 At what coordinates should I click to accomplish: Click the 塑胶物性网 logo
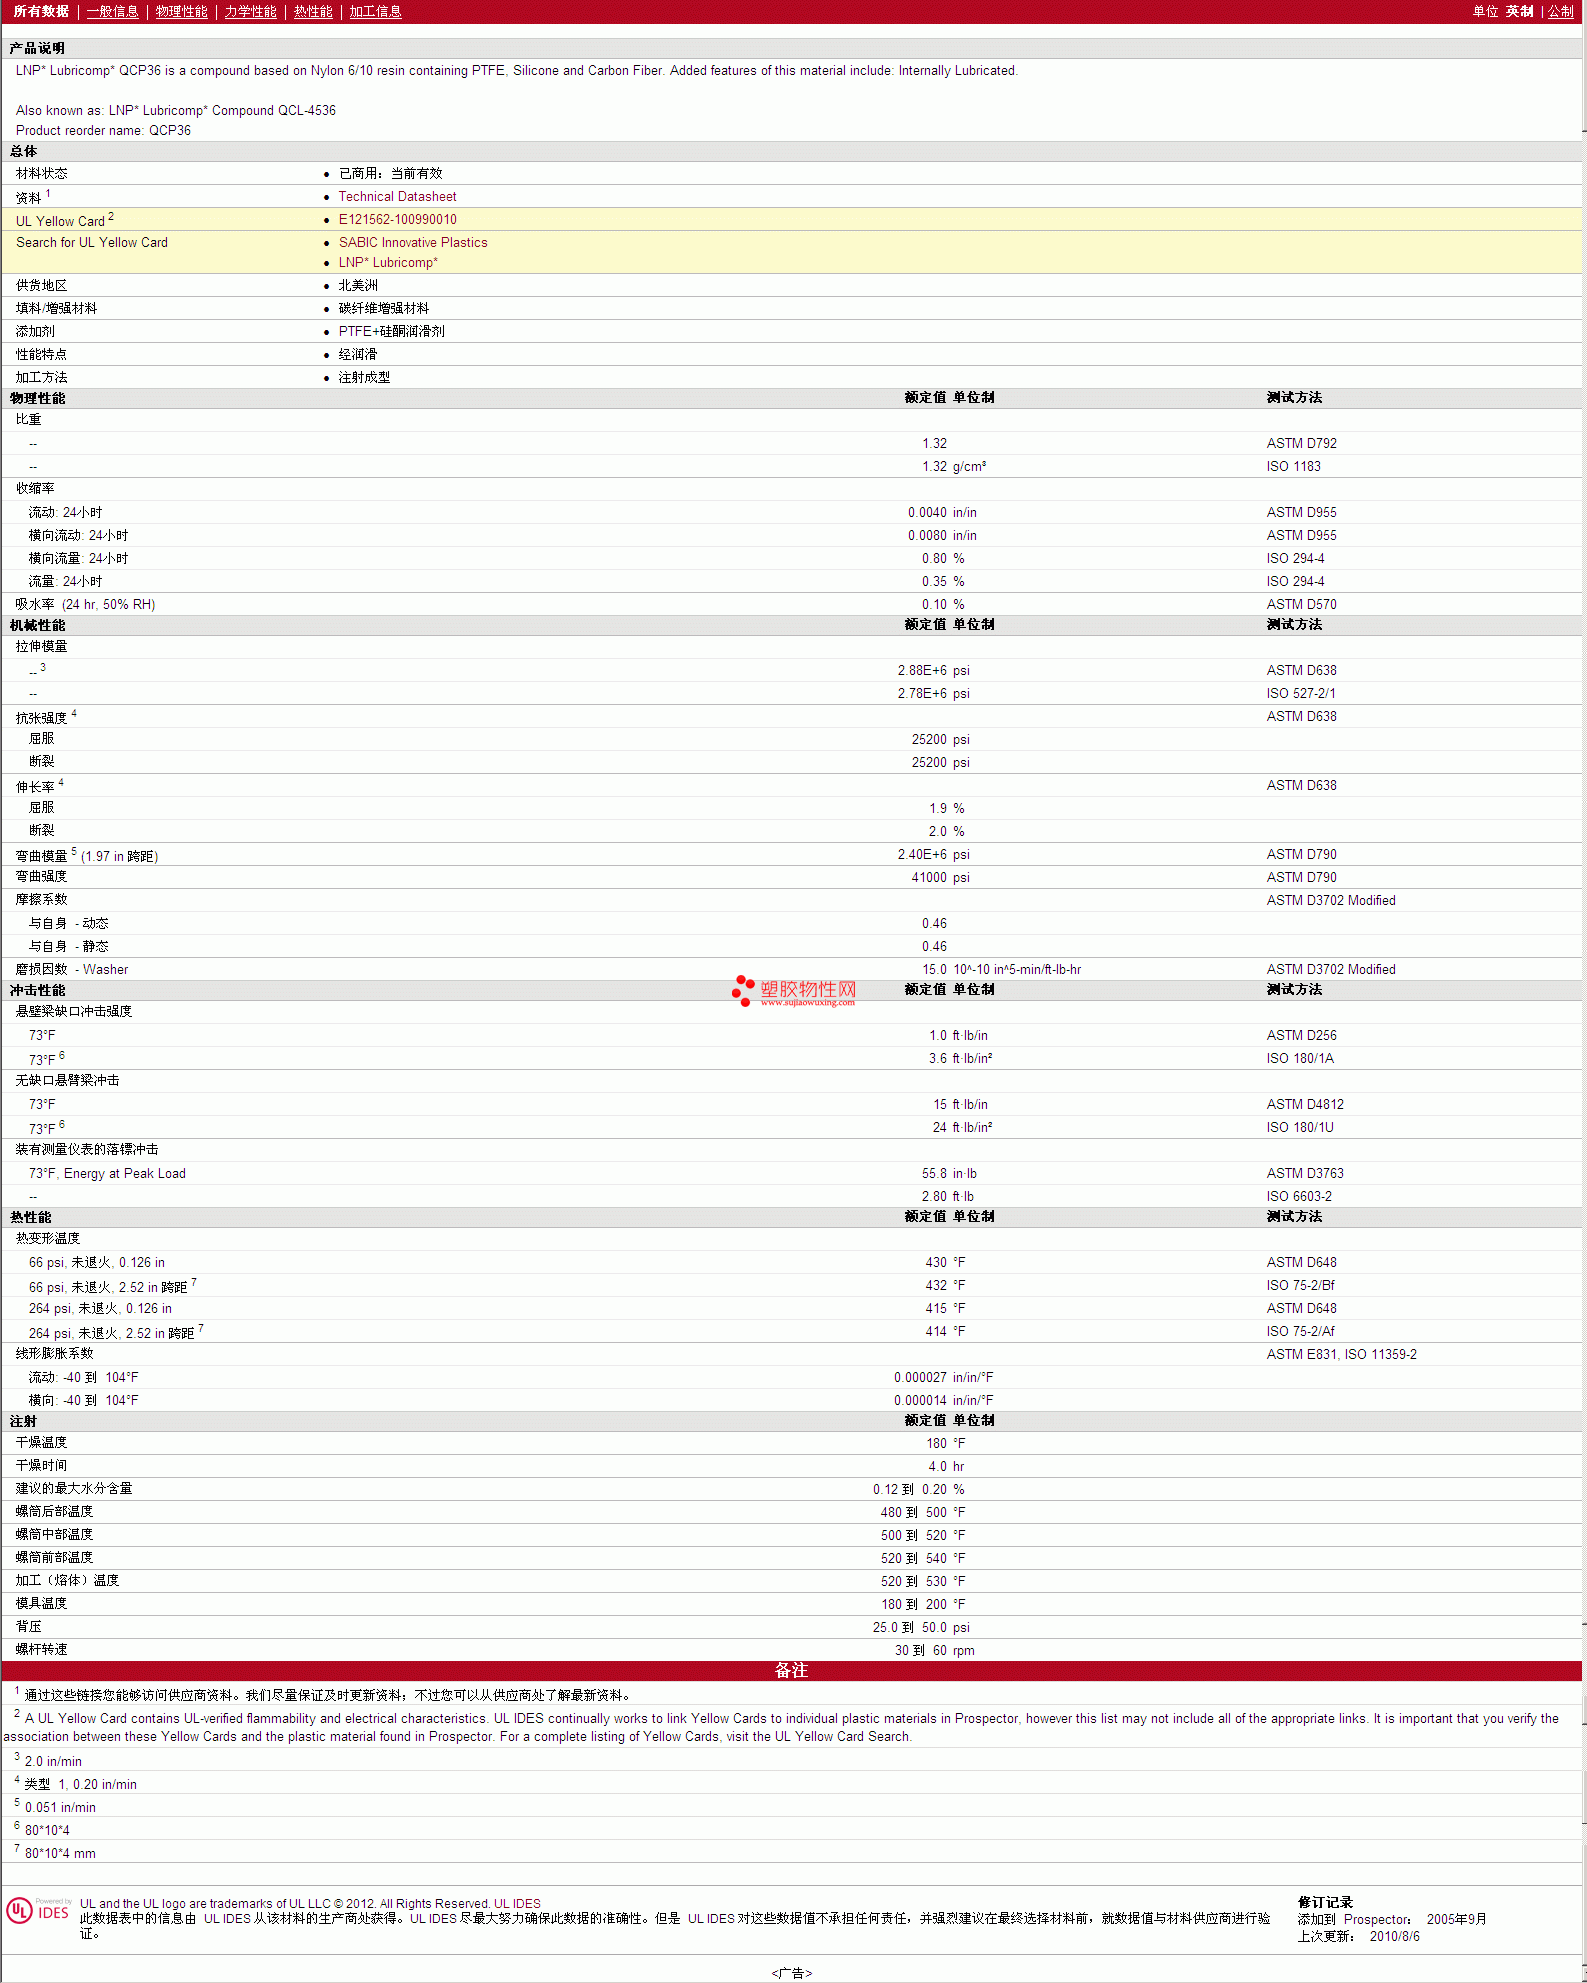(x=794, y=991)
